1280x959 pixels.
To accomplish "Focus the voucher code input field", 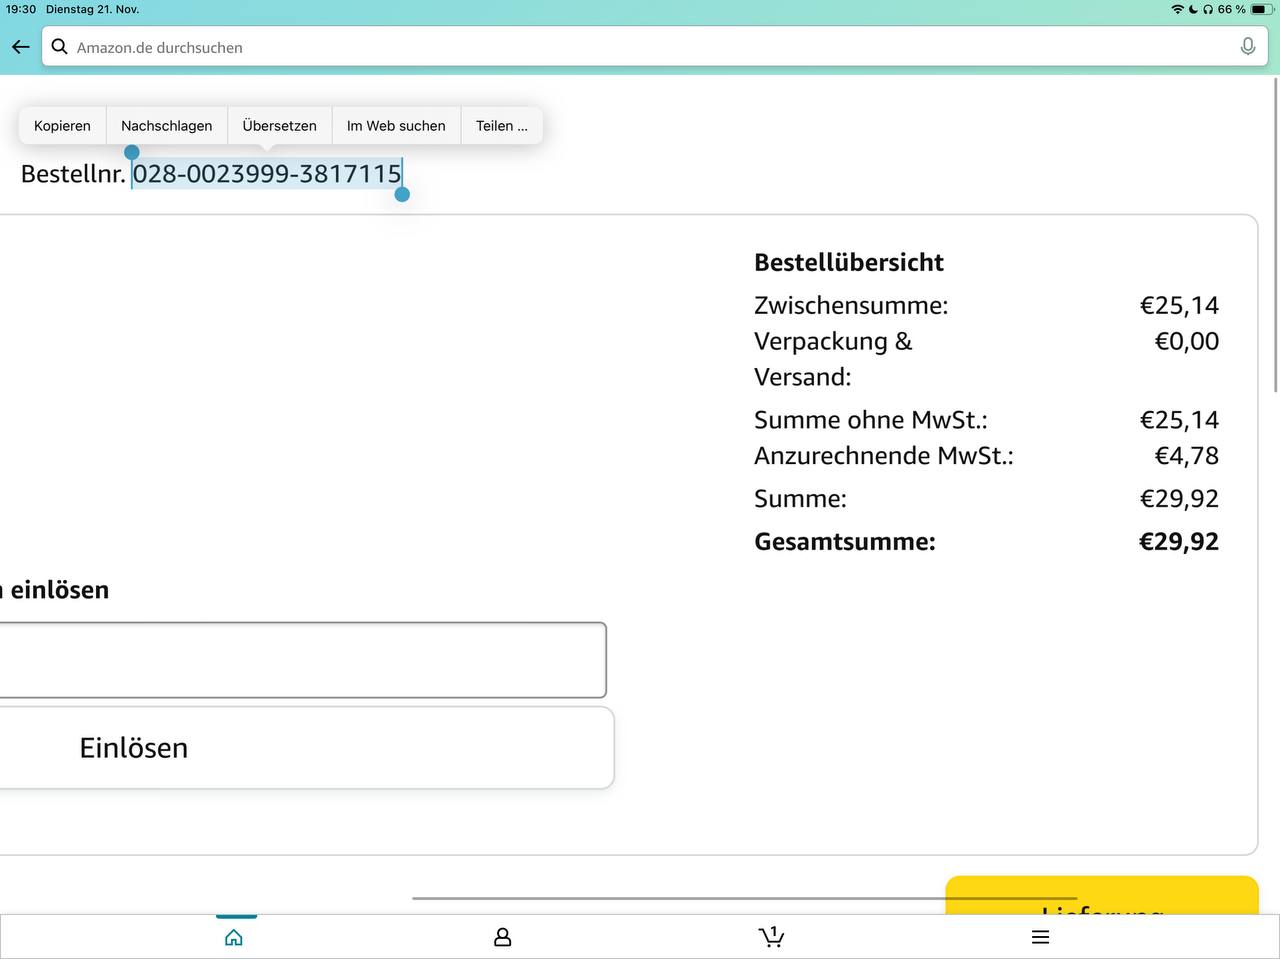I will coord(300,660).
